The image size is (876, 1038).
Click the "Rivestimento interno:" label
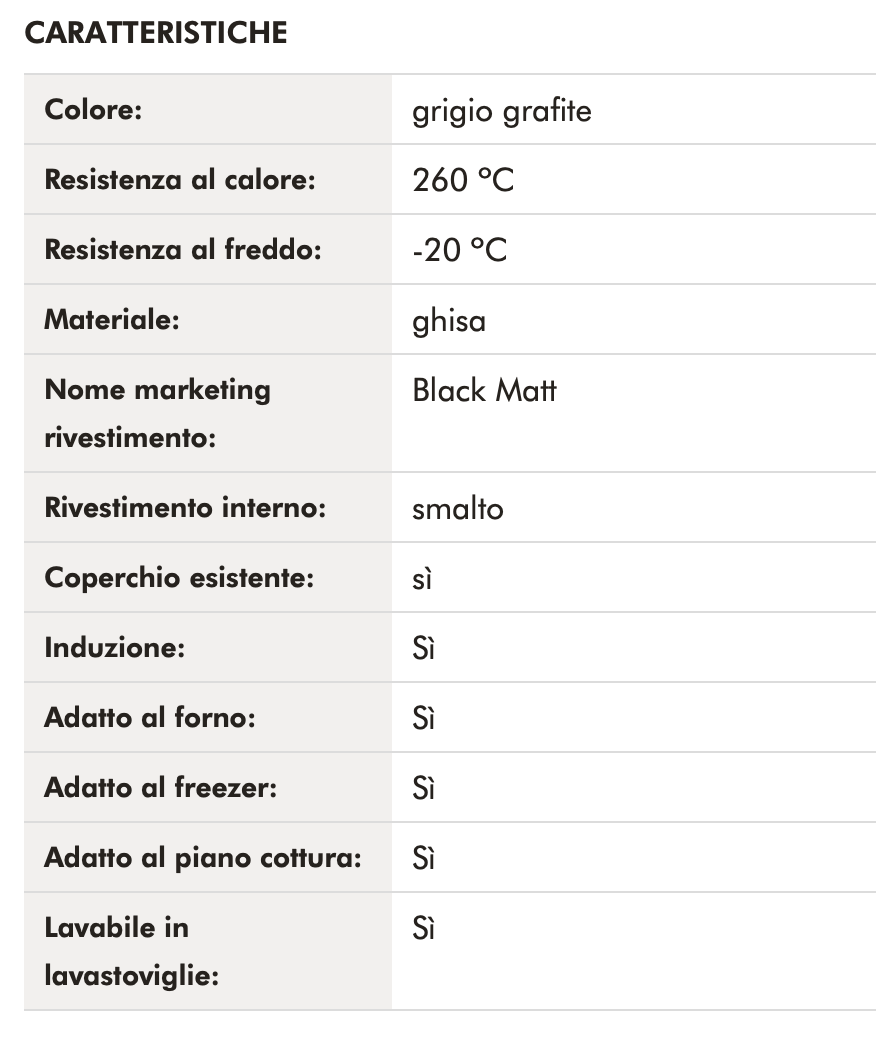[x=185, y=508]
